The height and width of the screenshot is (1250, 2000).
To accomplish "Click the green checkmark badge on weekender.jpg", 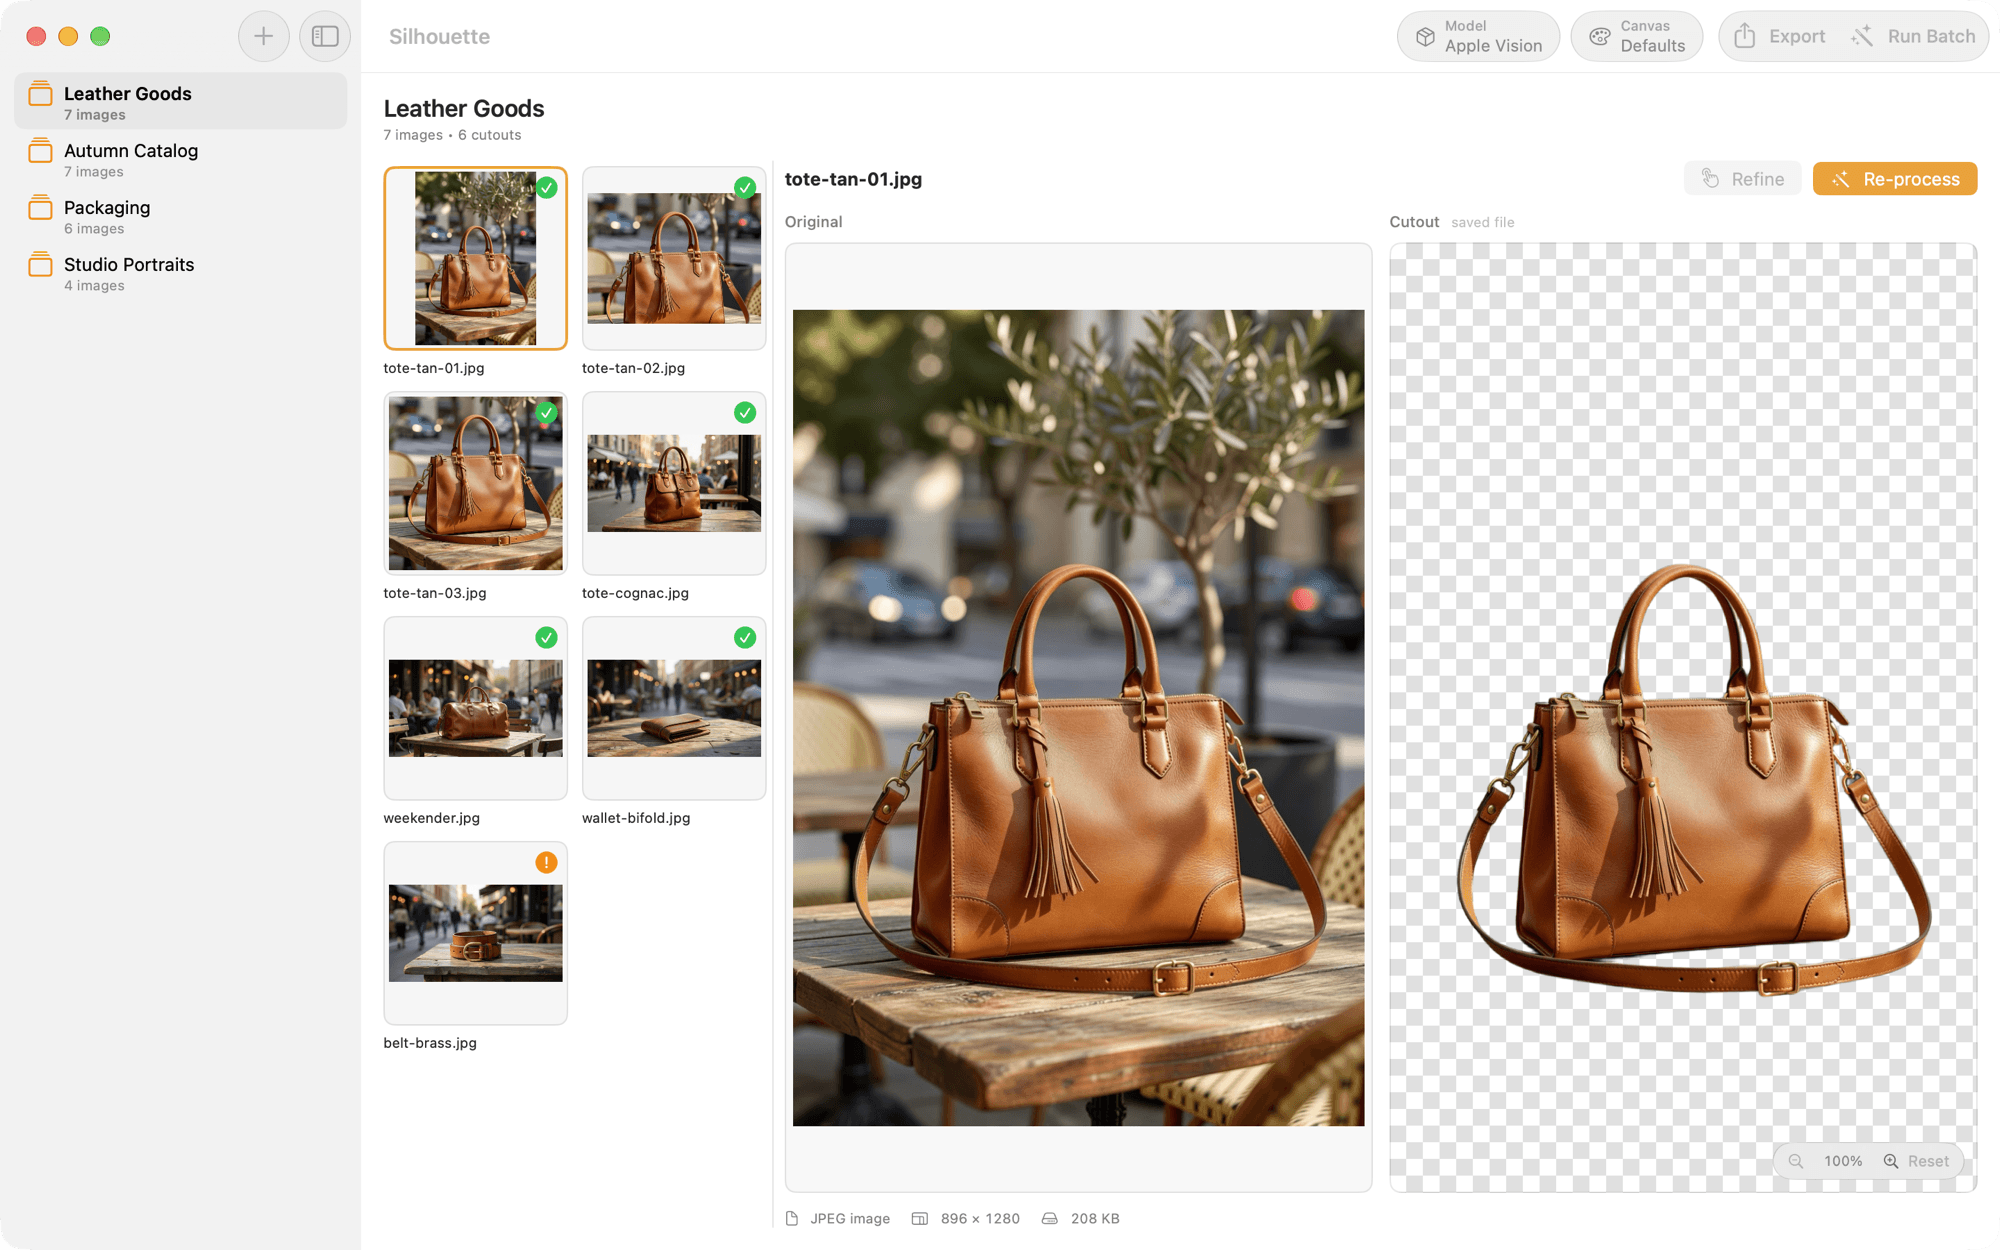I will [546, 637].
